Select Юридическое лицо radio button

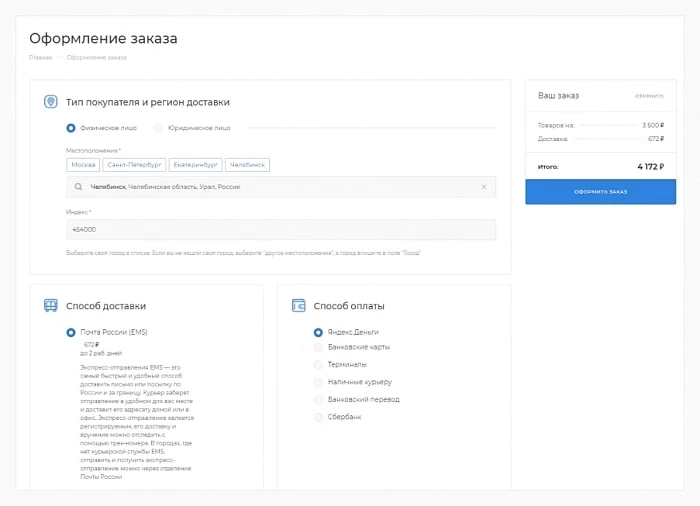tap(158, 128)
